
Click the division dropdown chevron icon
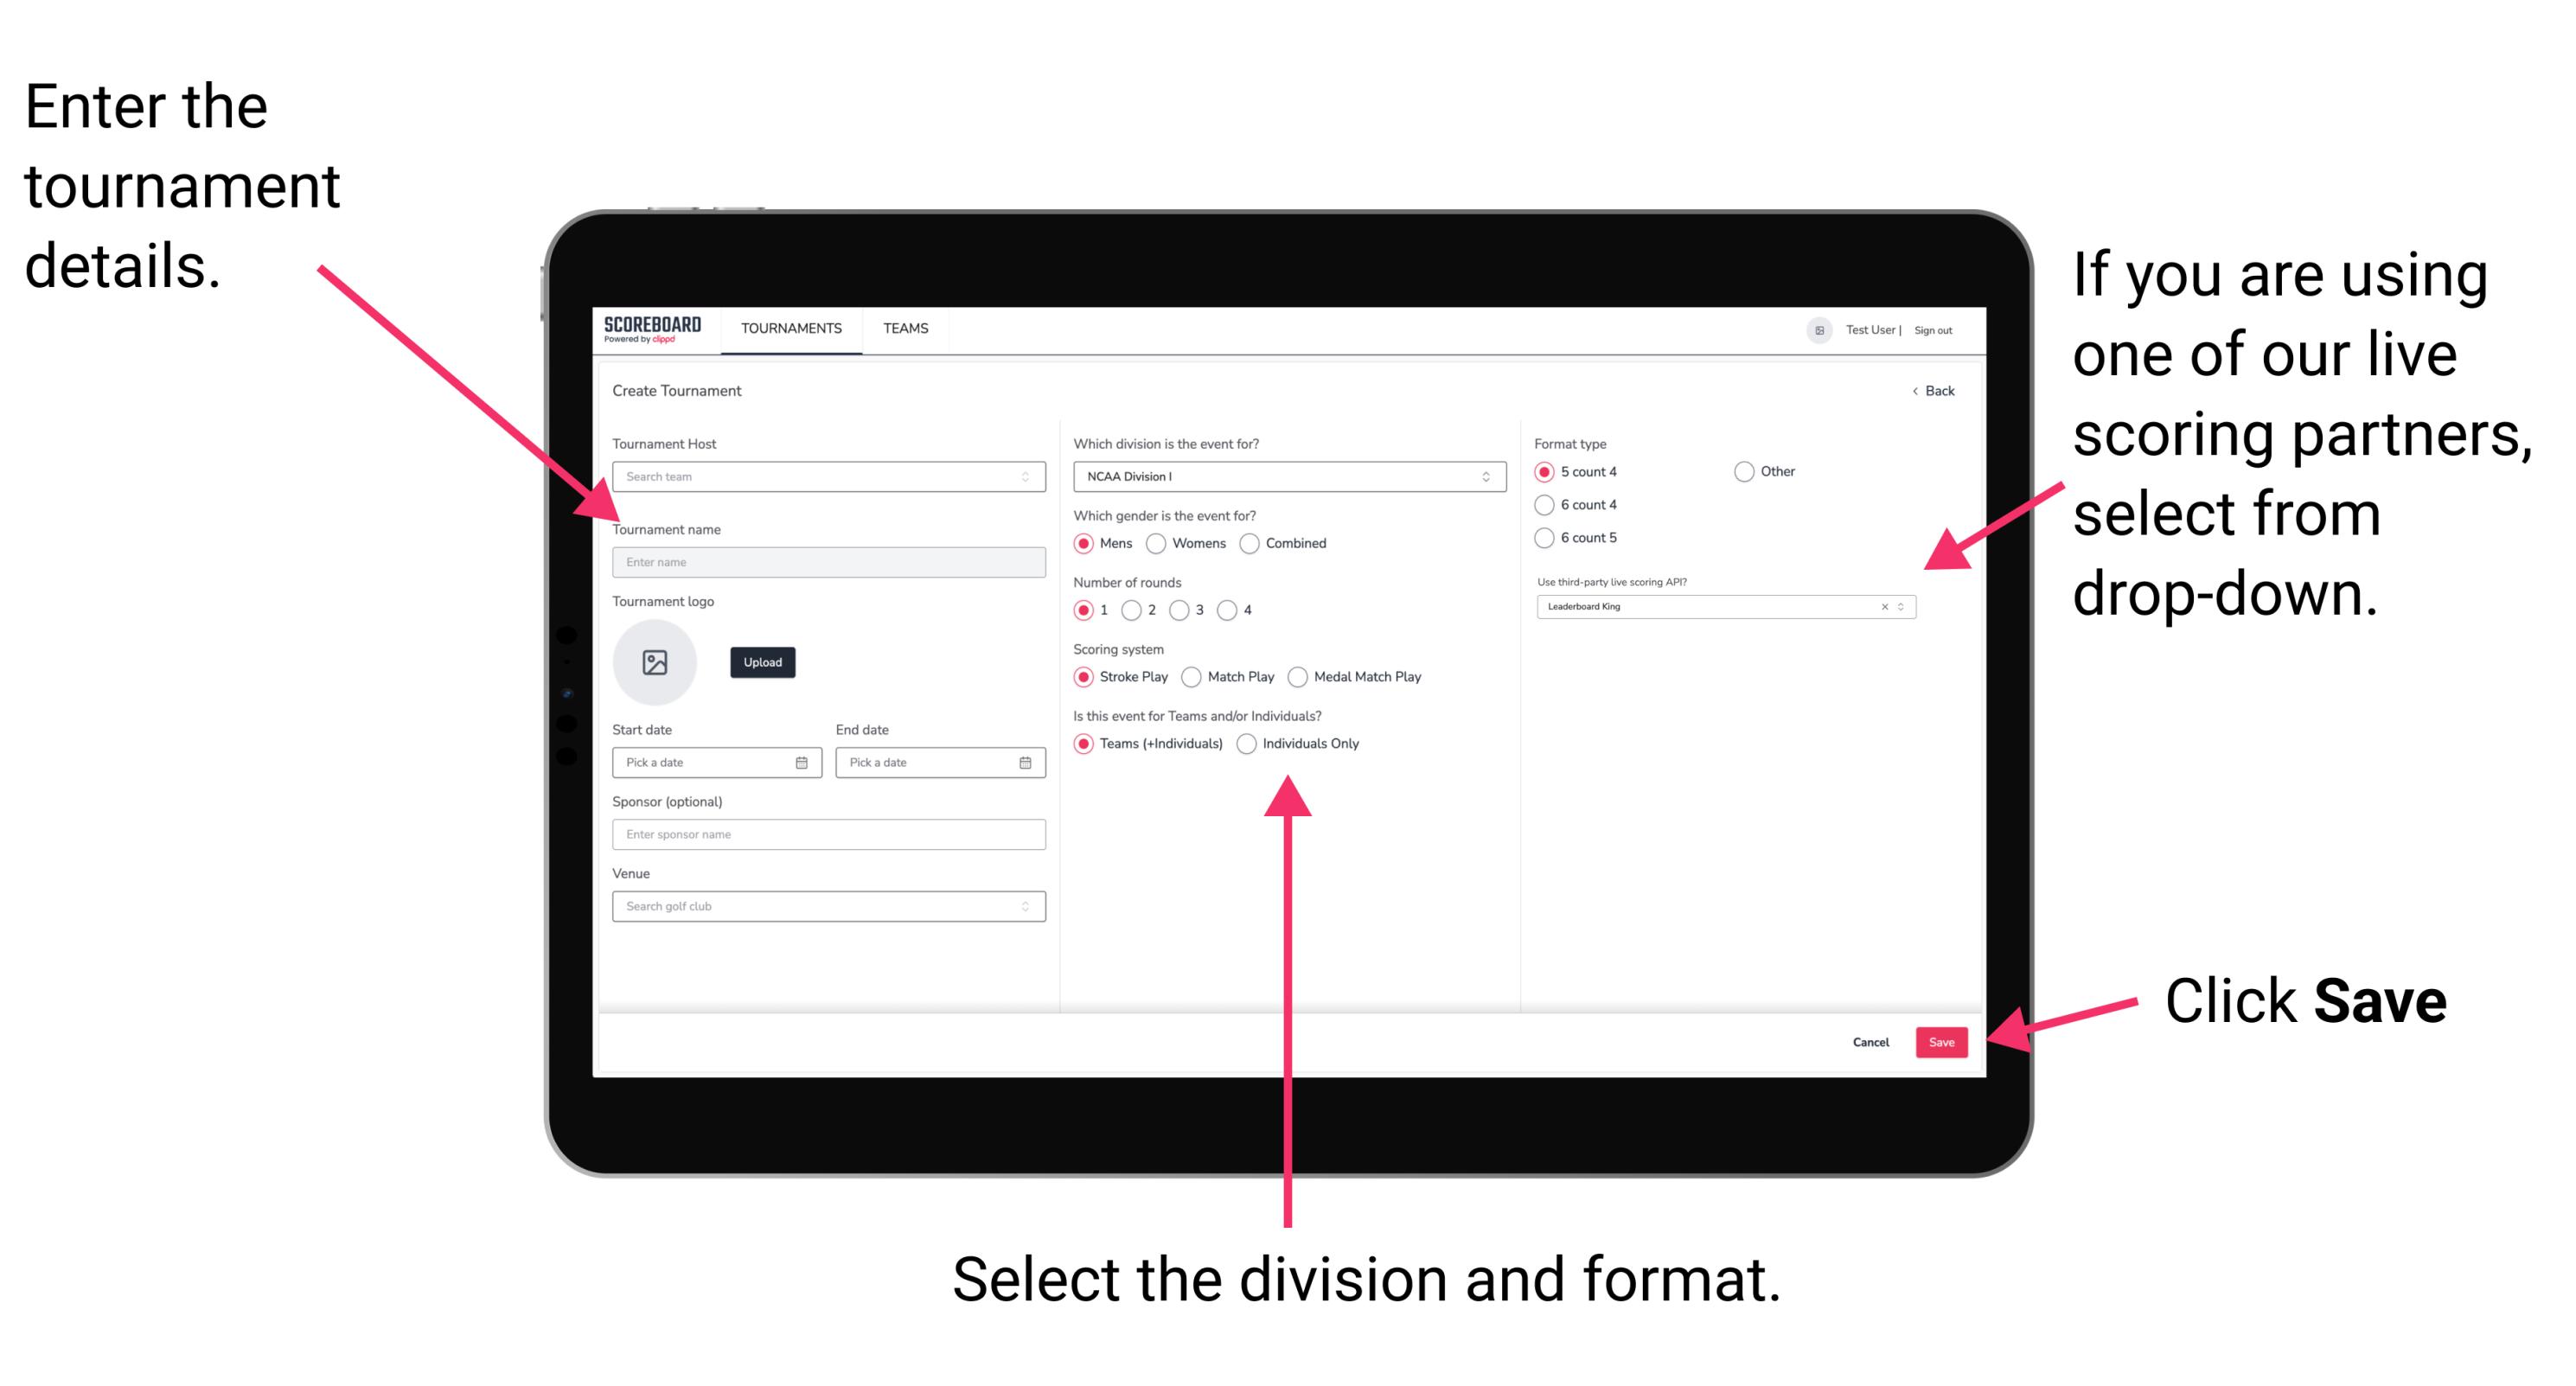click(1486, 478)
